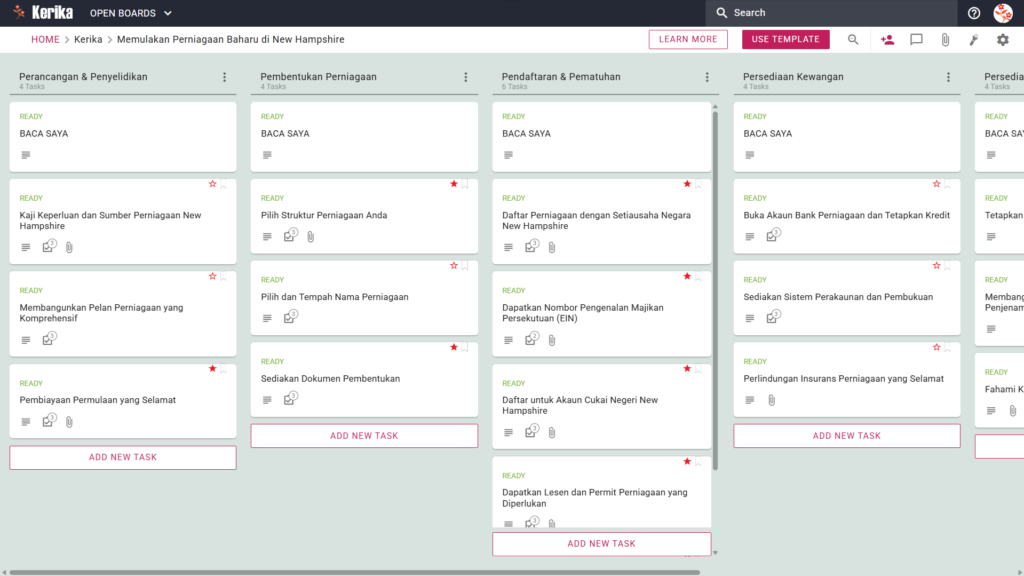Click attachment icon on Kaji Keperluan card

click(x=69, y=248)
